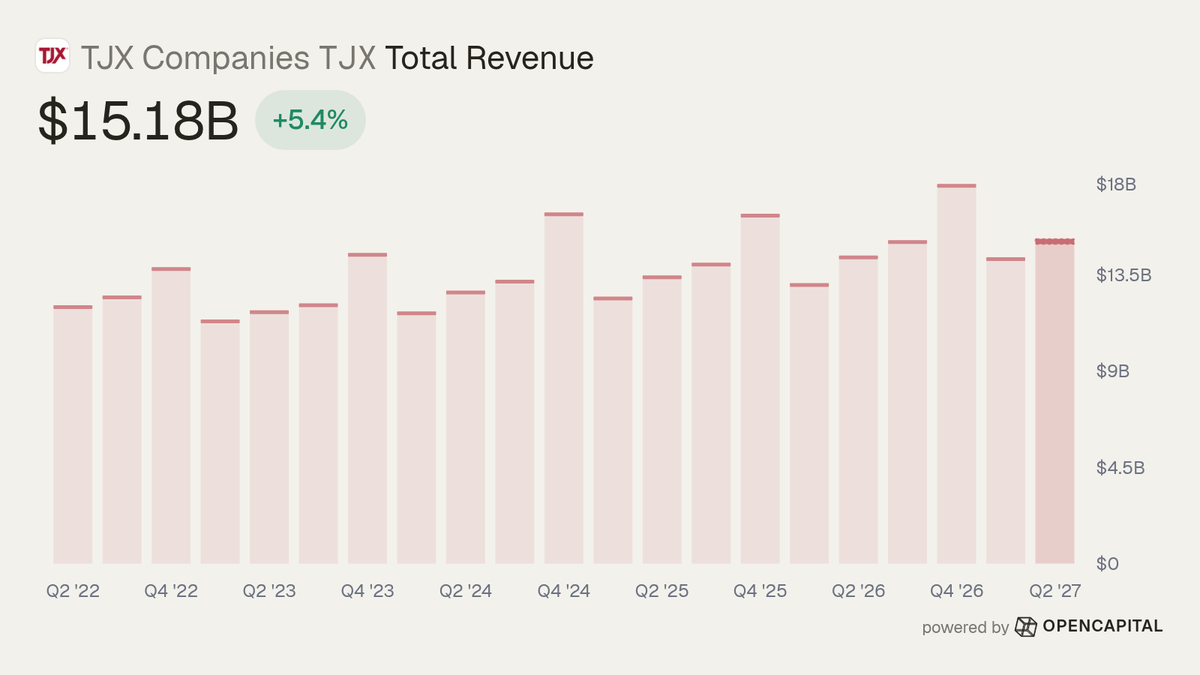Click the $4.5B y-axis label
Viewport: 1200px width, 675px height.
(1121, 468)
